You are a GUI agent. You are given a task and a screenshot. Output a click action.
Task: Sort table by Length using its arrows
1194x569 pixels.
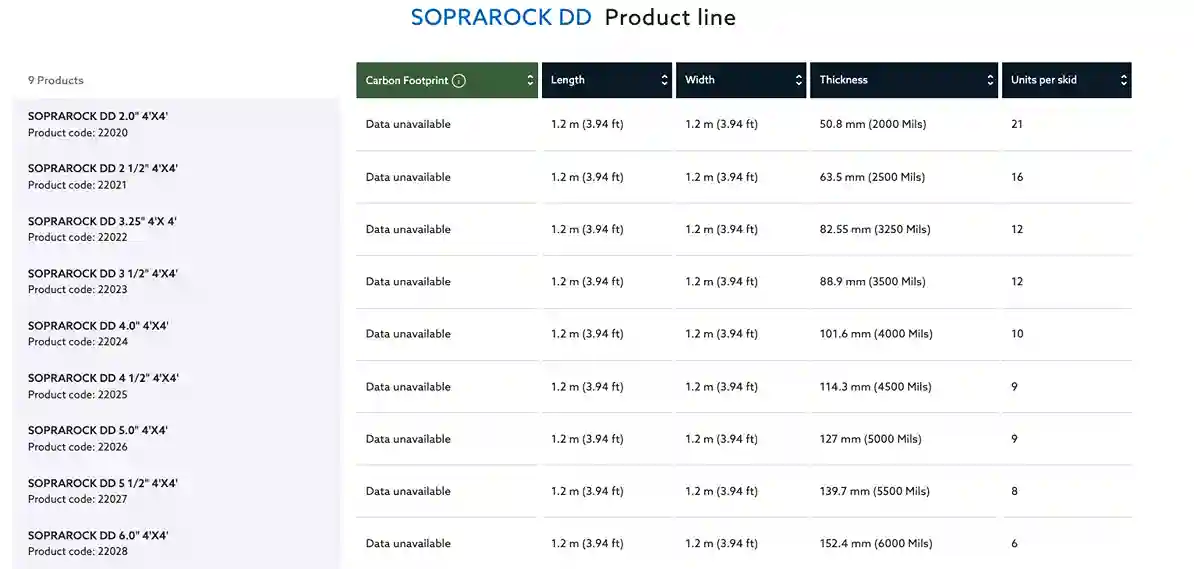664,80
